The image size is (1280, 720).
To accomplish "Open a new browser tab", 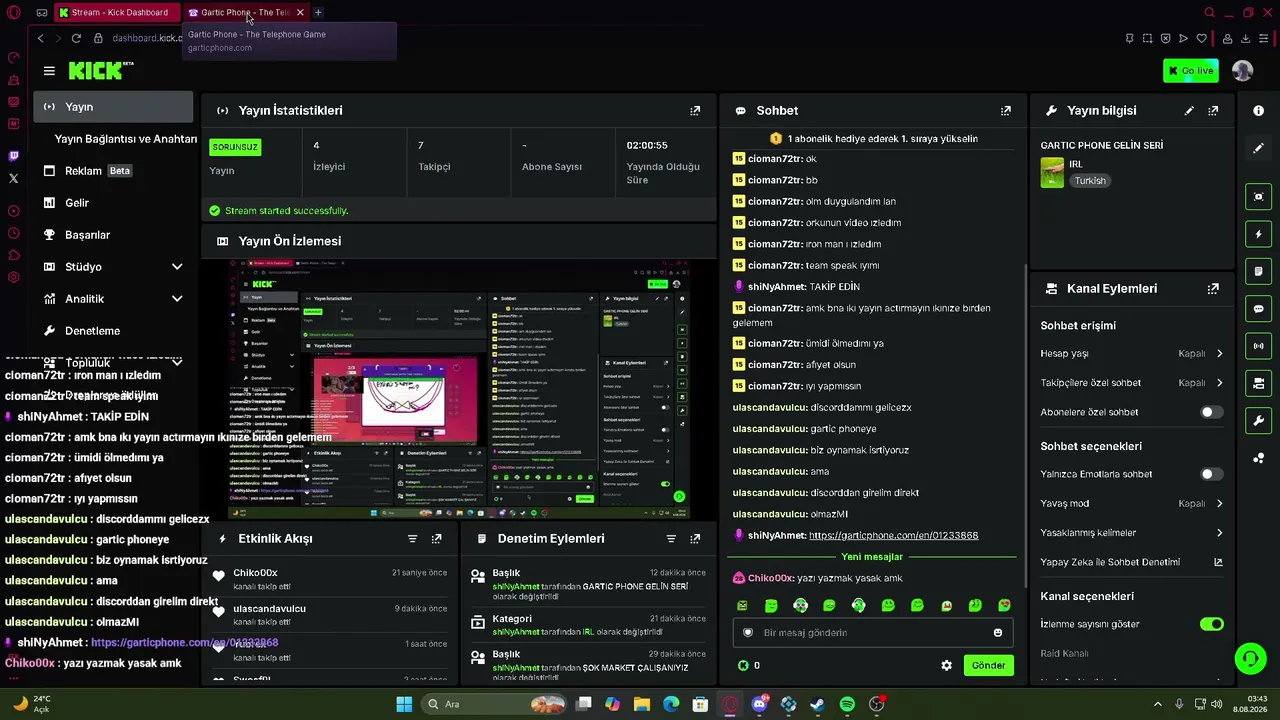I will coord(318,13).
